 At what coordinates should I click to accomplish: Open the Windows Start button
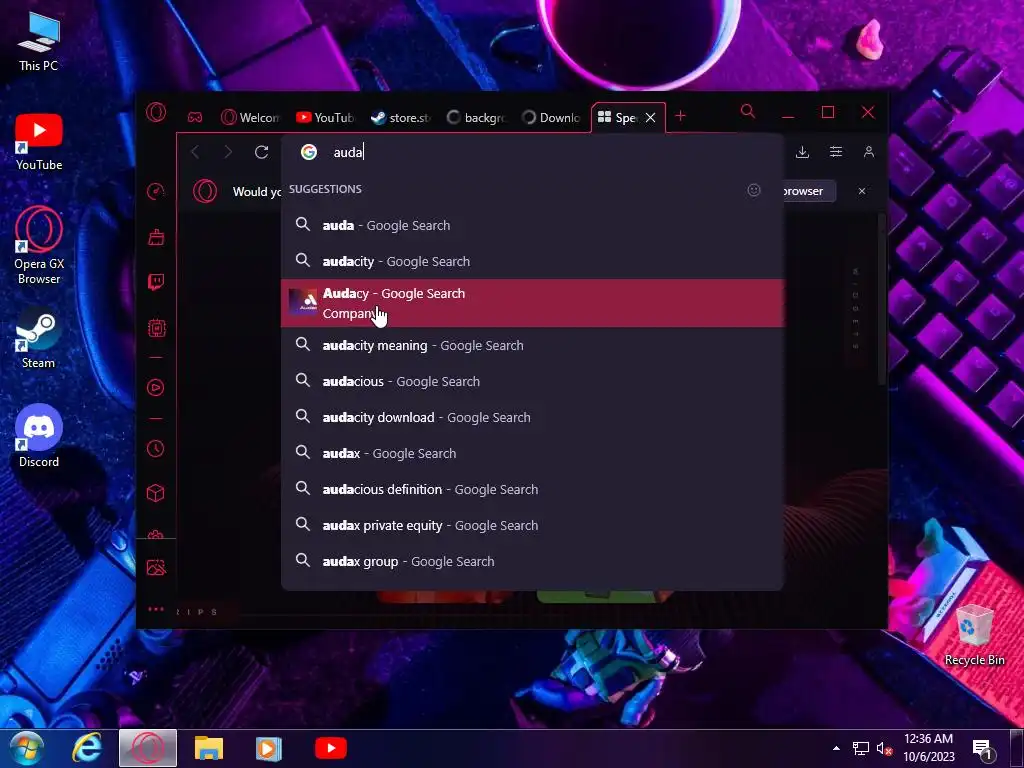[25, 748]
